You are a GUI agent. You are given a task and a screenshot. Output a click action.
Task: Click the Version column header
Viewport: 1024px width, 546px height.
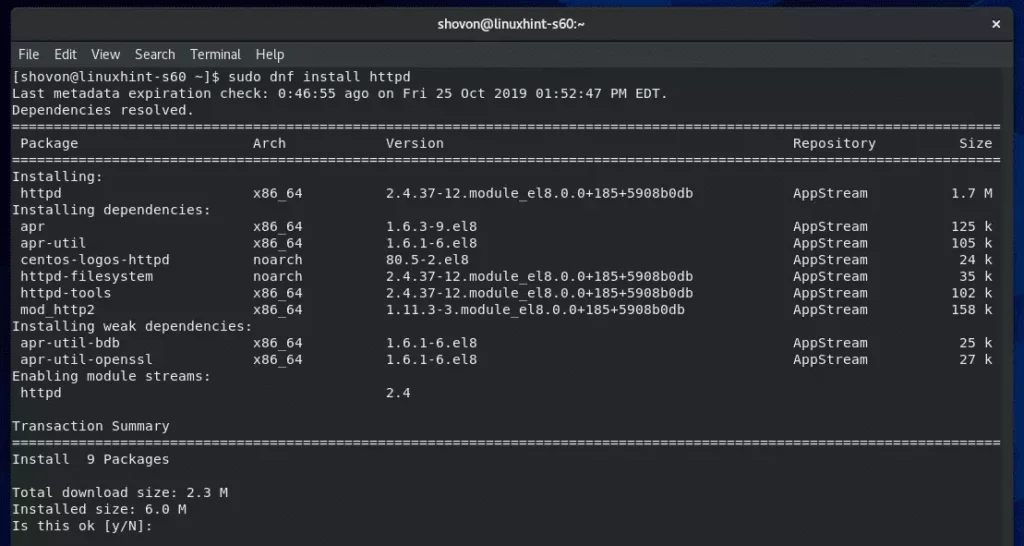(x=415, y=143)
